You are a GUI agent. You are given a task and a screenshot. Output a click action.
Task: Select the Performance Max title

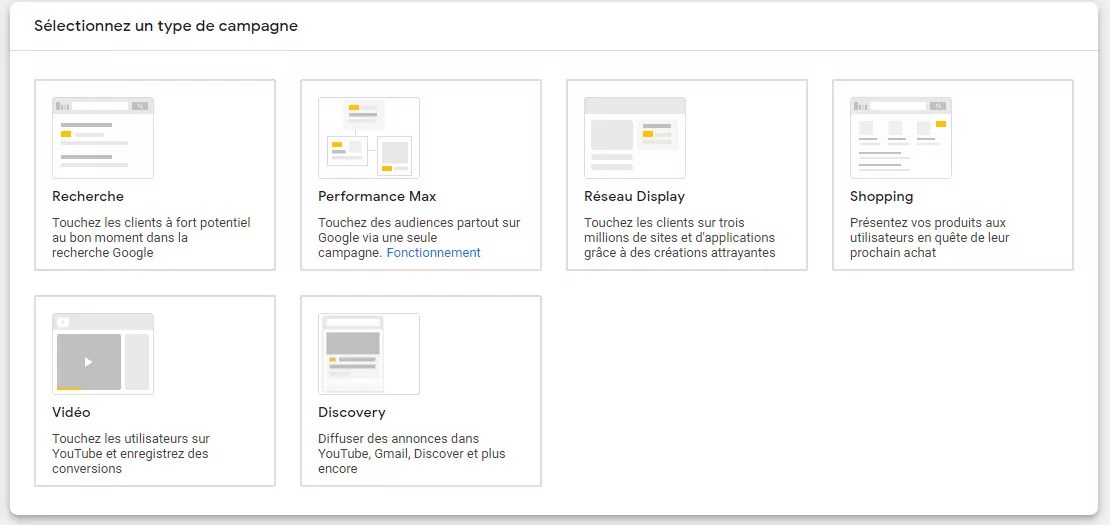click(x=377, y=197)
